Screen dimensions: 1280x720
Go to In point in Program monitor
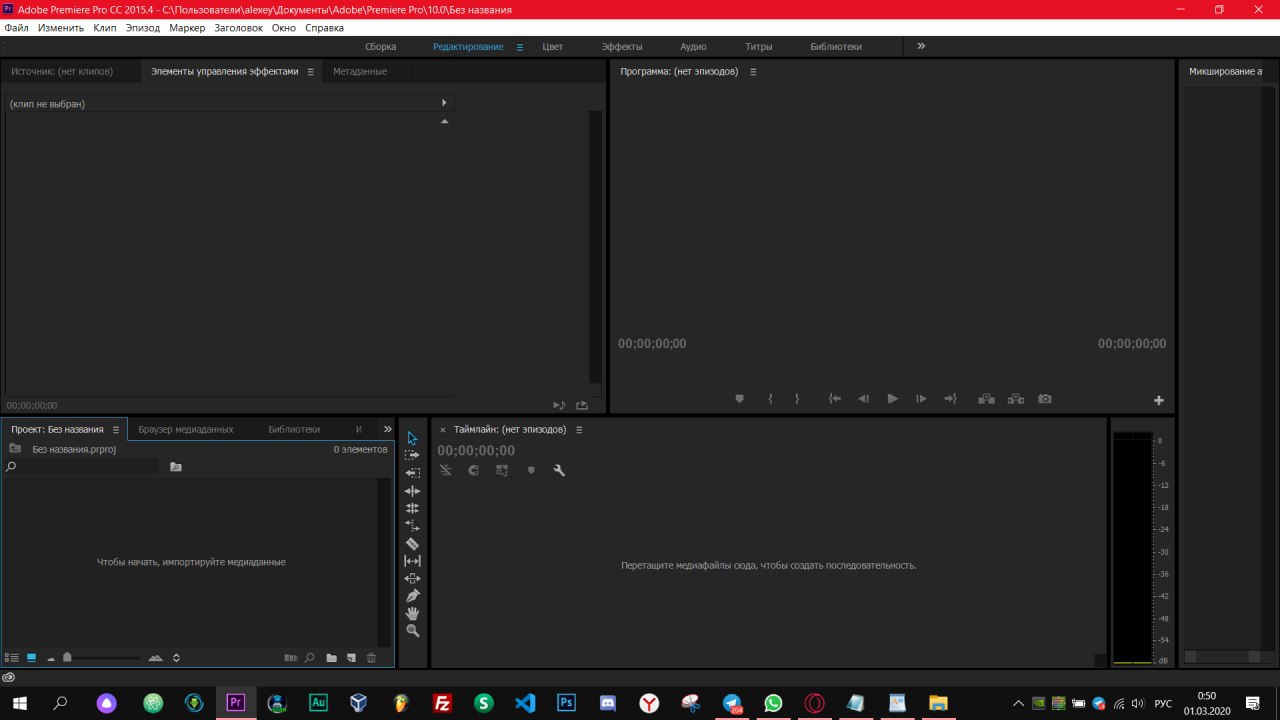(x=835, y=399)
